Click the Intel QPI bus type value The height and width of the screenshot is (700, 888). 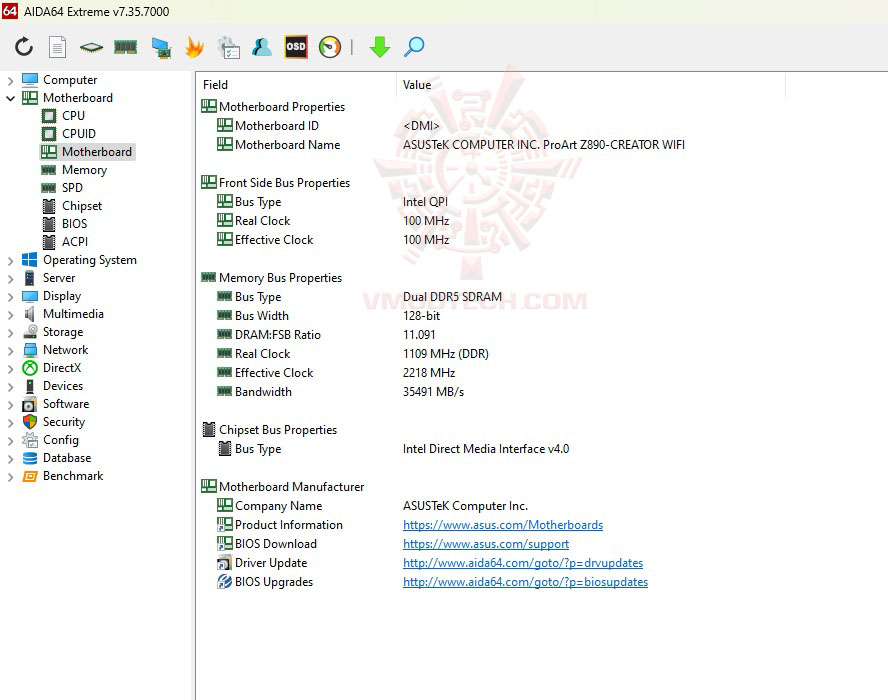425,202
